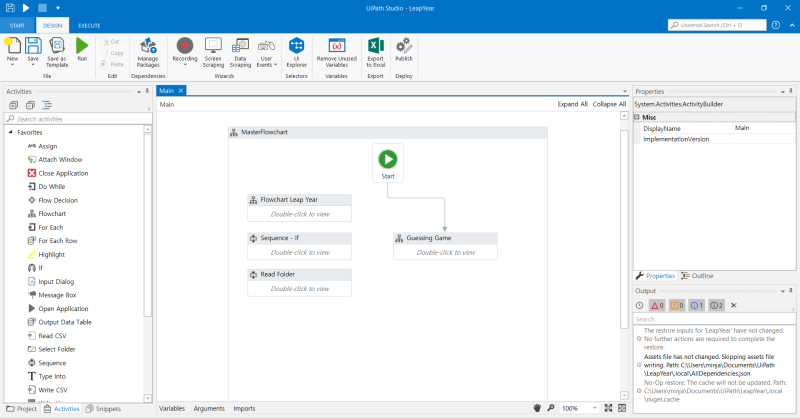Edit the DisplayName value Main
Screen dimensions: 800x419
(764, 129)
